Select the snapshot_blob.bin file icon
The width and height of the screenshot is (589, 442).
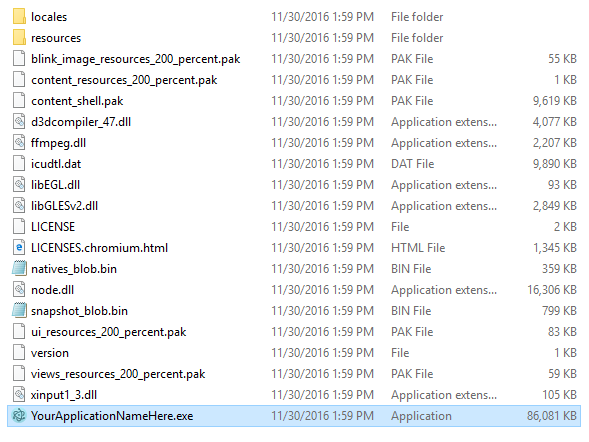[19, 311]
